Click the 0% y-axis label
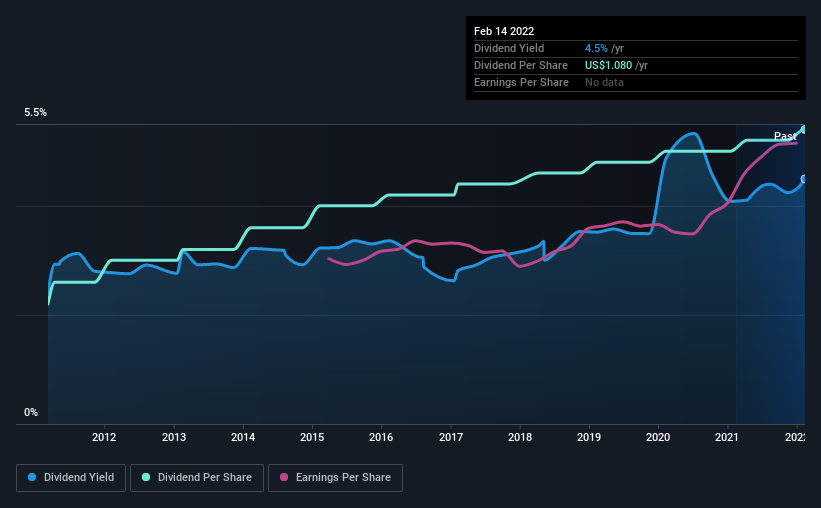821x508 pixels. tap(30, 412)
